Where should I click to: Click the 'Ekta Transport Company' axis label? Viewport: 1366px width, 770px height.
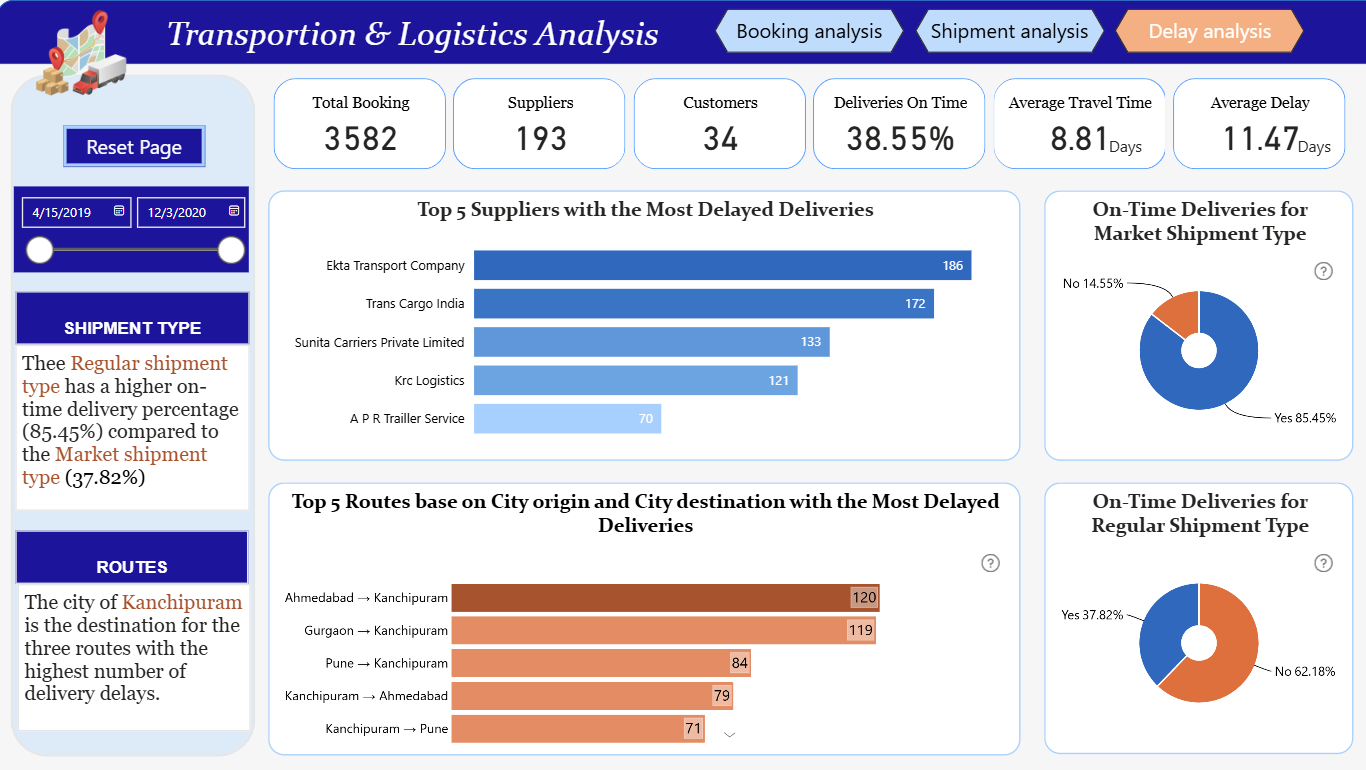point(396,266)
